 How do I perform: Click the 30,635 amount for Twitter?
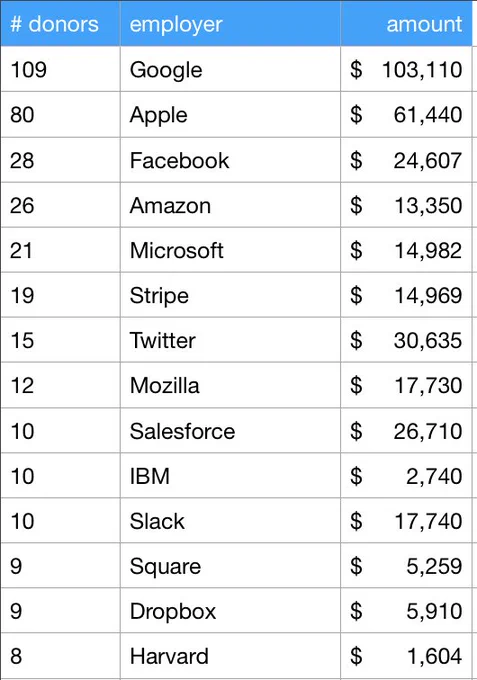(406, 340)
